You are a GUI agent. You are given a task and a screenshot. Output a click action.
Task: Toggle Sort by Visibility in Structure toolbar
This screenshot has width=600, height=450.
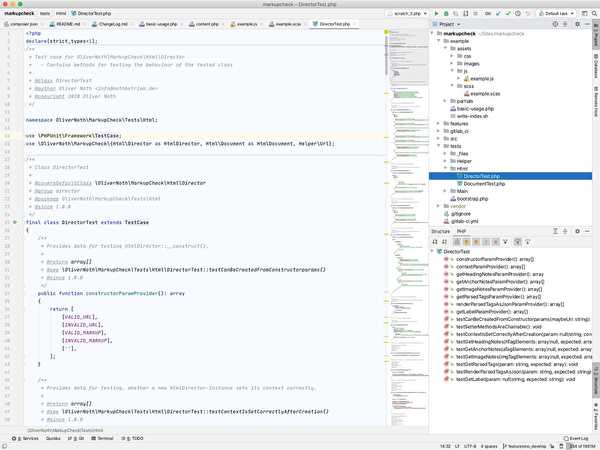pos(435,242)
